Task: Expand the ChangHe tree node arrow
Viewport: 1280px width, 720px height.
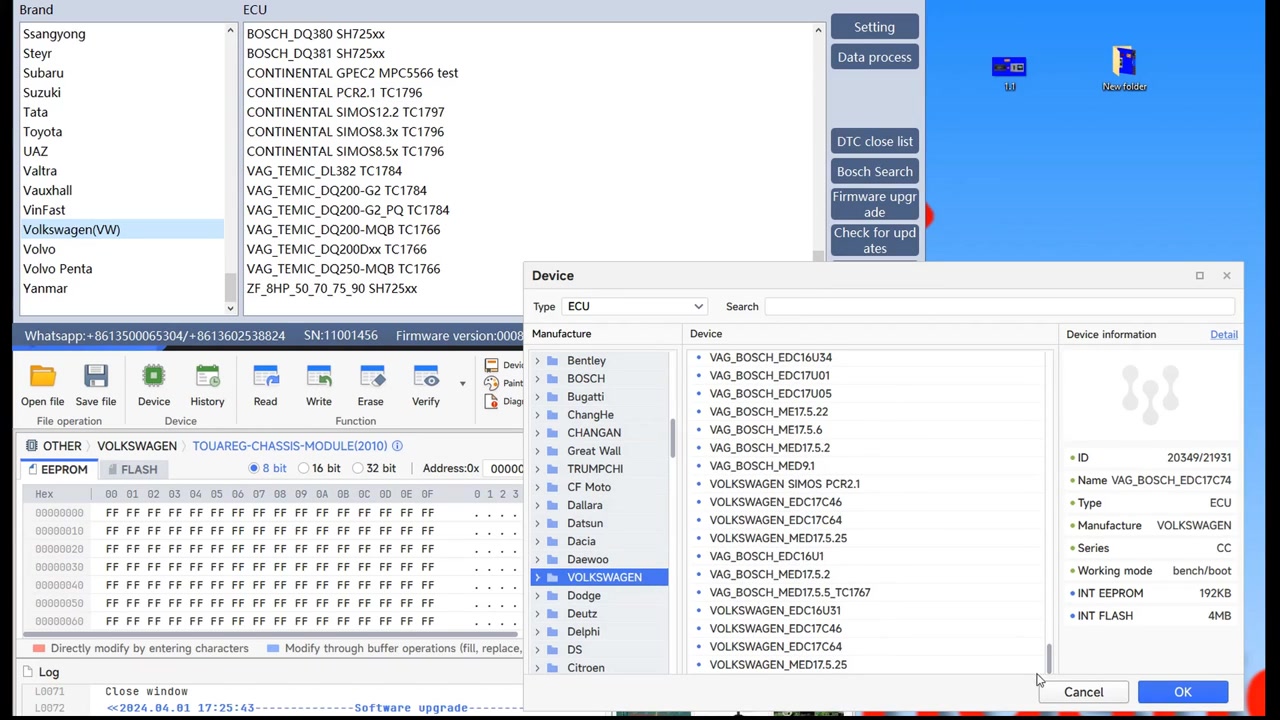Action: (538, 415)
